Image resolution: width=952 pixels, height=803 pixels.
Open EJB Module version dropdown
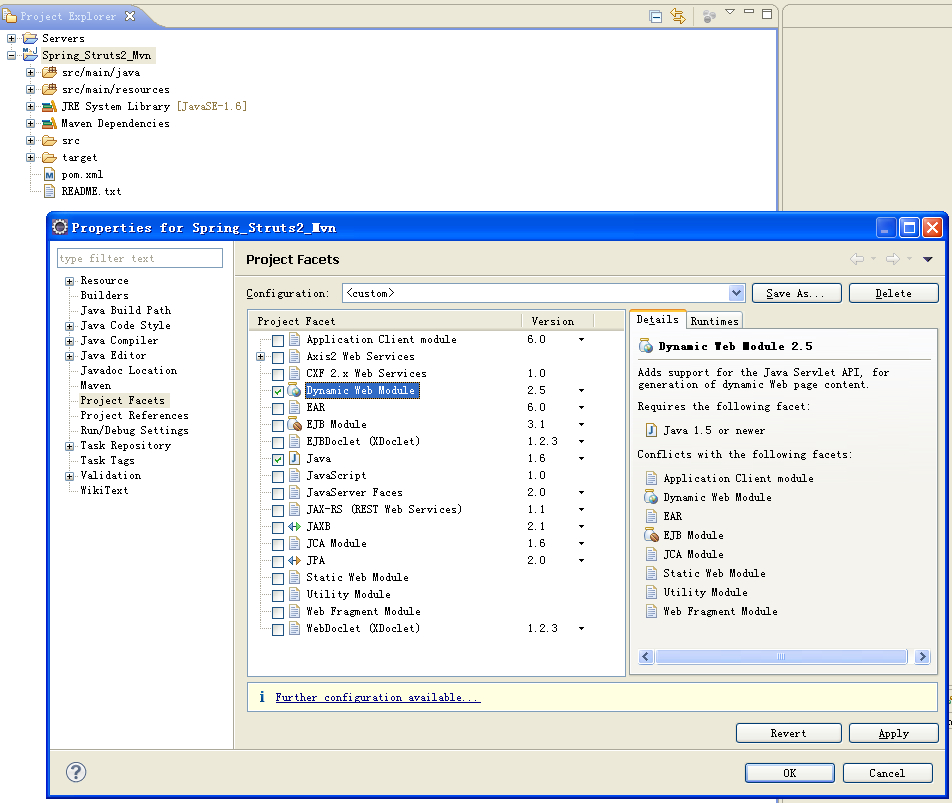click(x=581, y=424)
